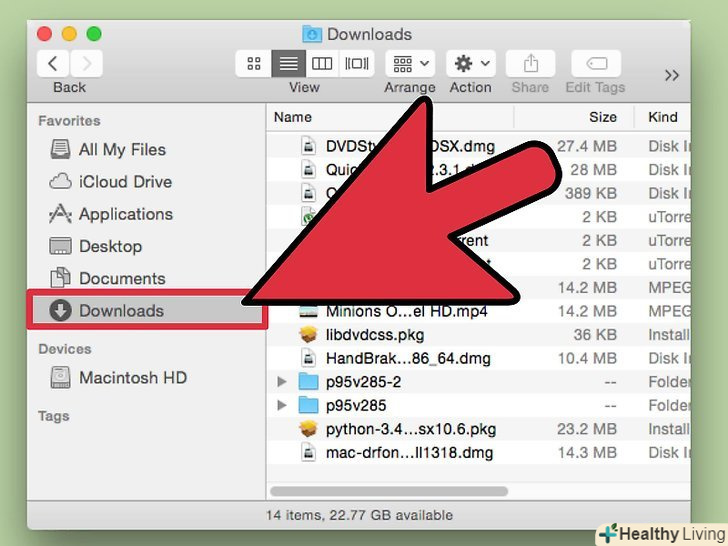
Task: Go back with the Back arrow button
Action: coord(53,63)
